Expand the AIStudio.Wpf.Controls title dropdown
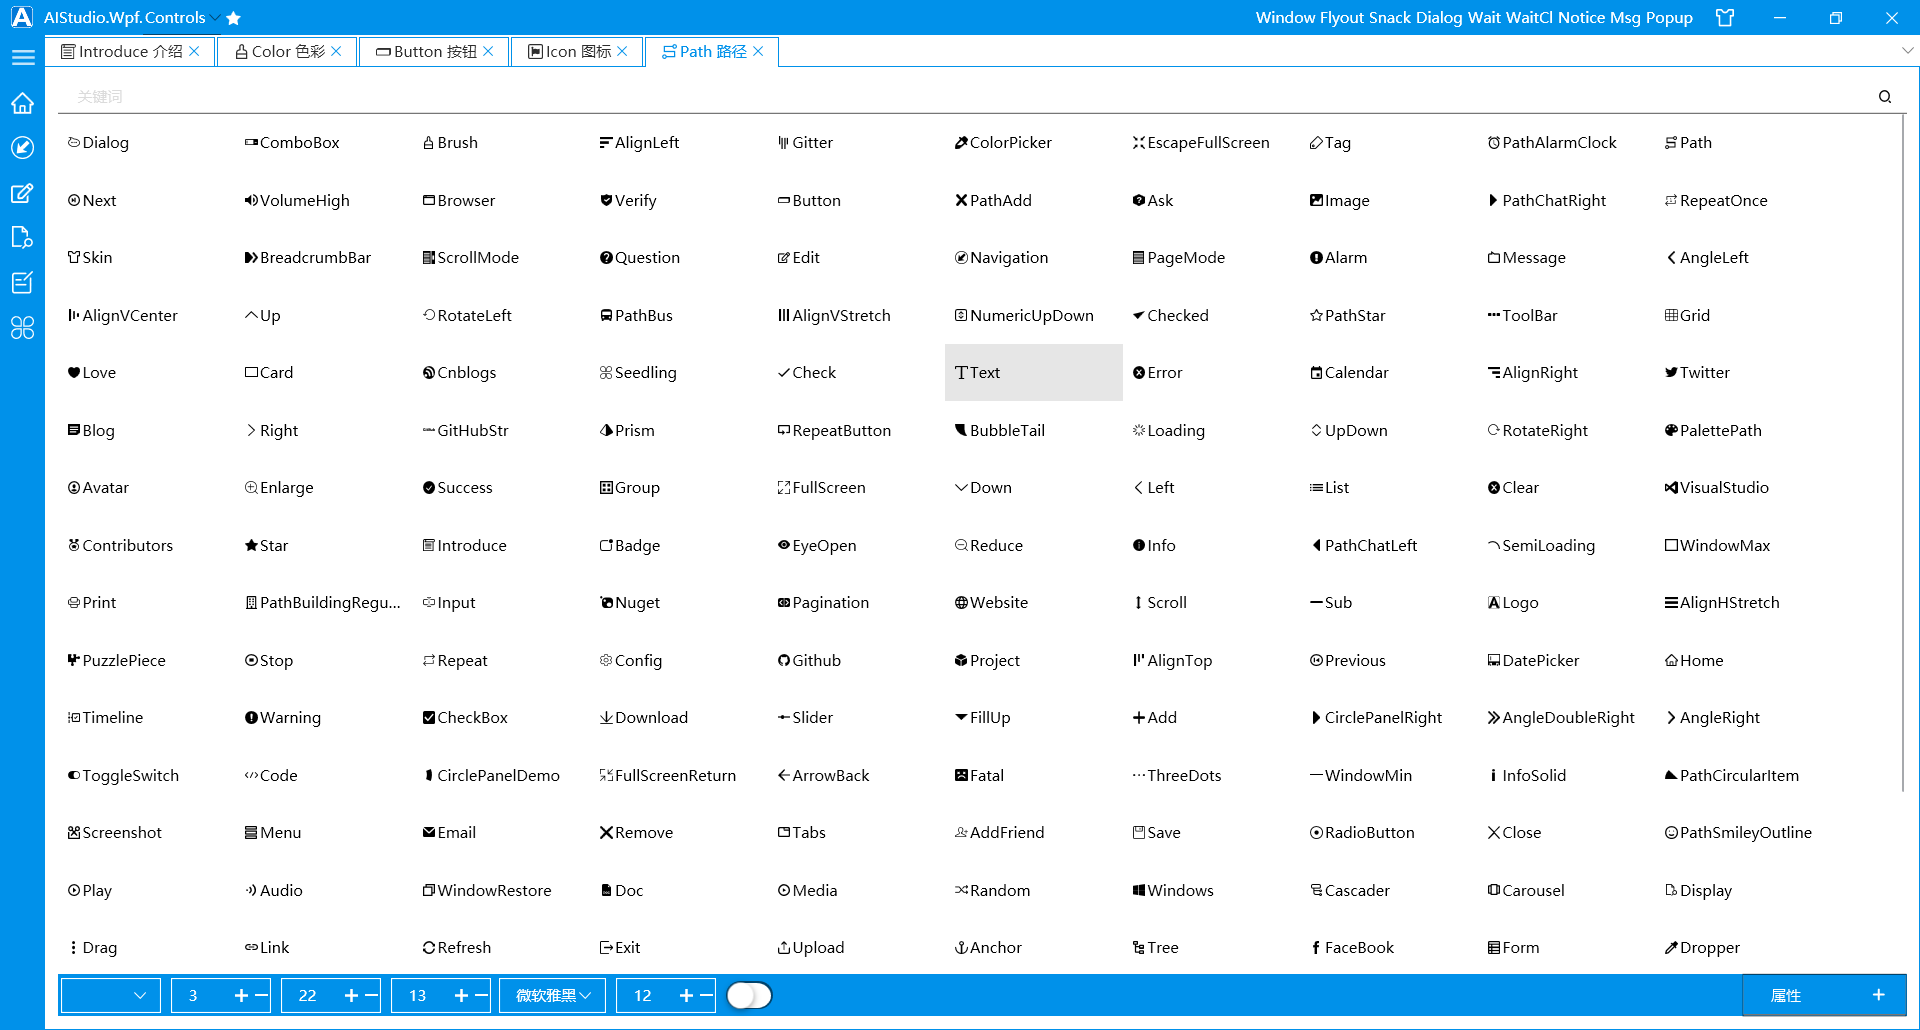The width and height of the screenshot is (1920, 1030). coord(215,18)
